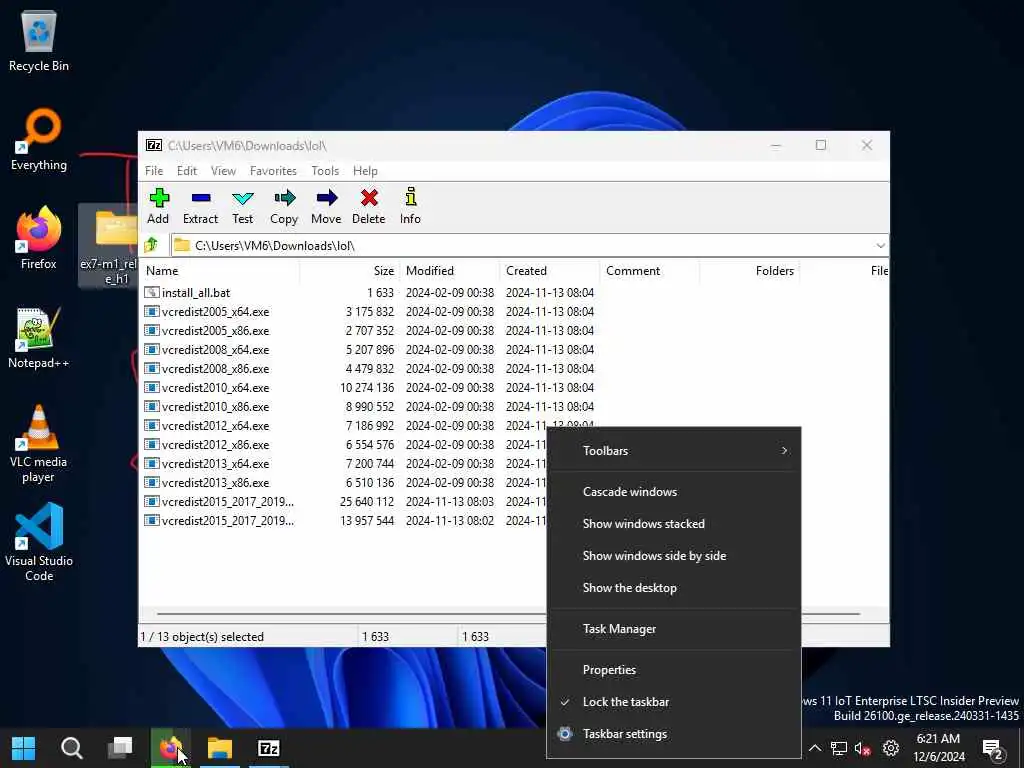This screenshot has height=768, width=1024.
Task: Sort by Name column header
Action: click(x=221, y=270)
